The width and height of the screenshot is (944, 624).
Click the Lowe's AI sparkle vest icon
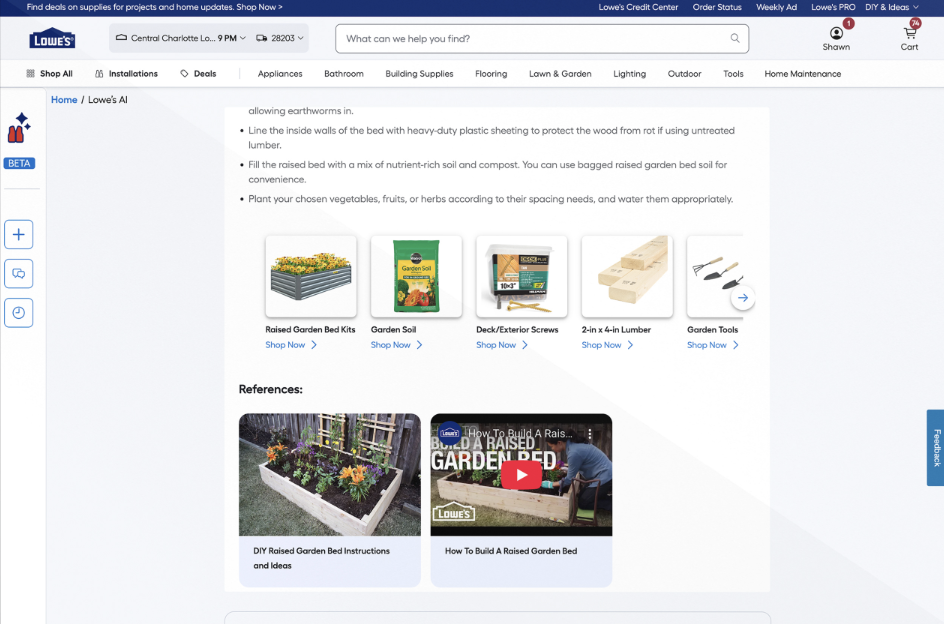click(x=19, y=127)
